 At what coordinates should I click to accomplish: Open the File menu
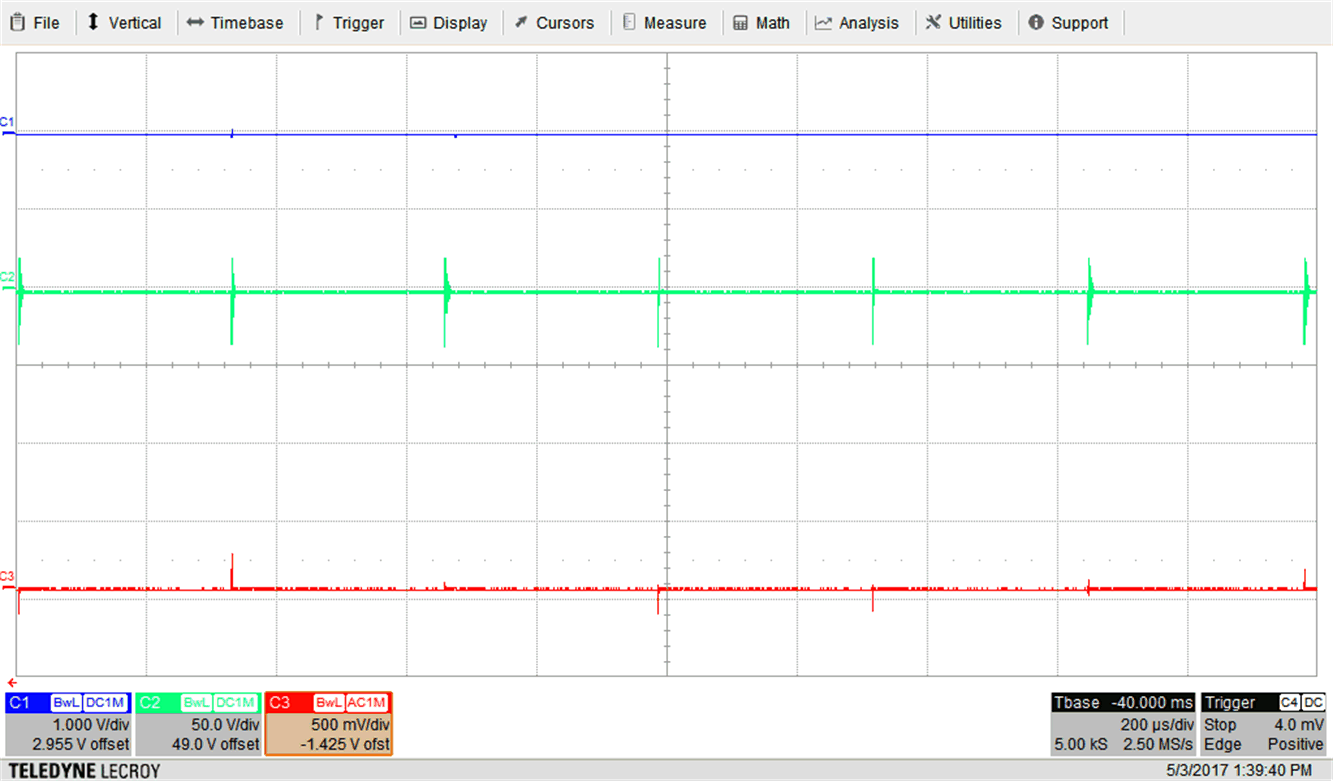[x=35, y=23]
